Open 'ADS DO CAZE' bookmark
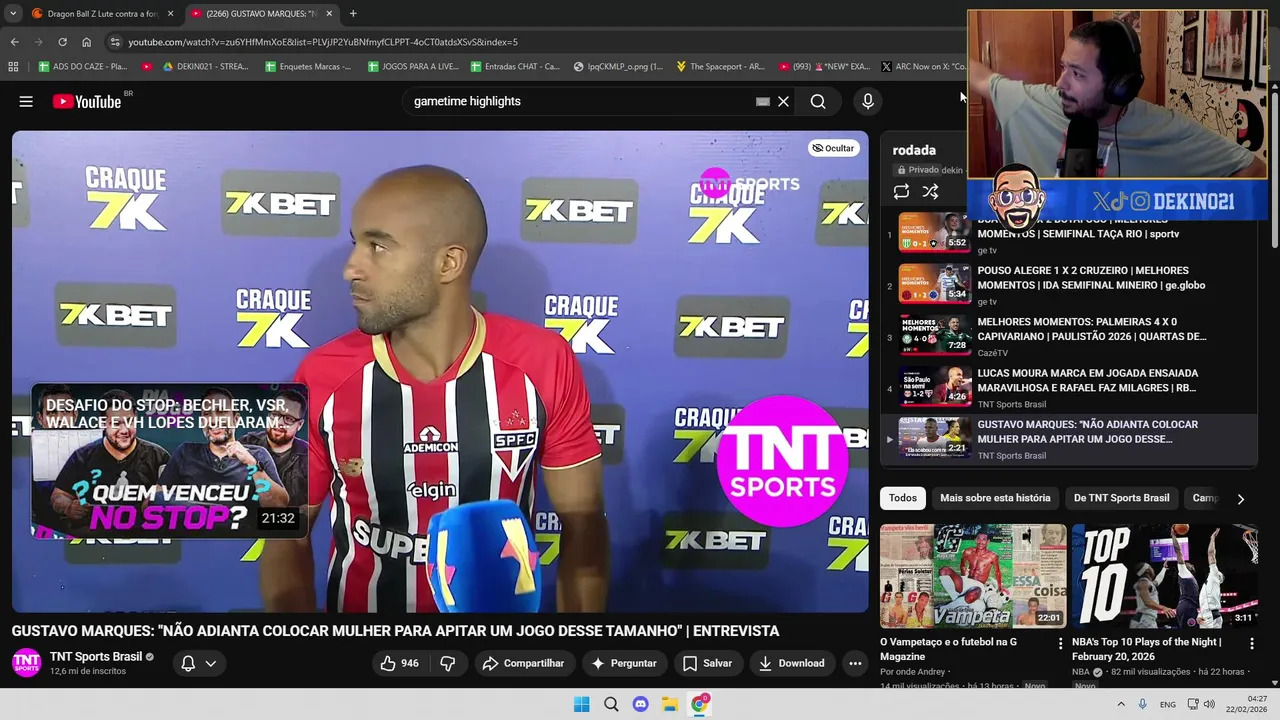This screenshot has height=720, width=1280. pyautogui.click(x=82, y=67)
